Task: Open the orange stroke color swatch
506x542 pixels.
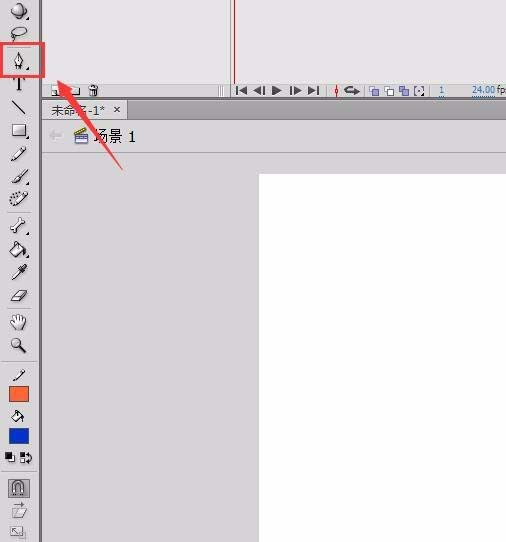Action: (x=19, y=394)
